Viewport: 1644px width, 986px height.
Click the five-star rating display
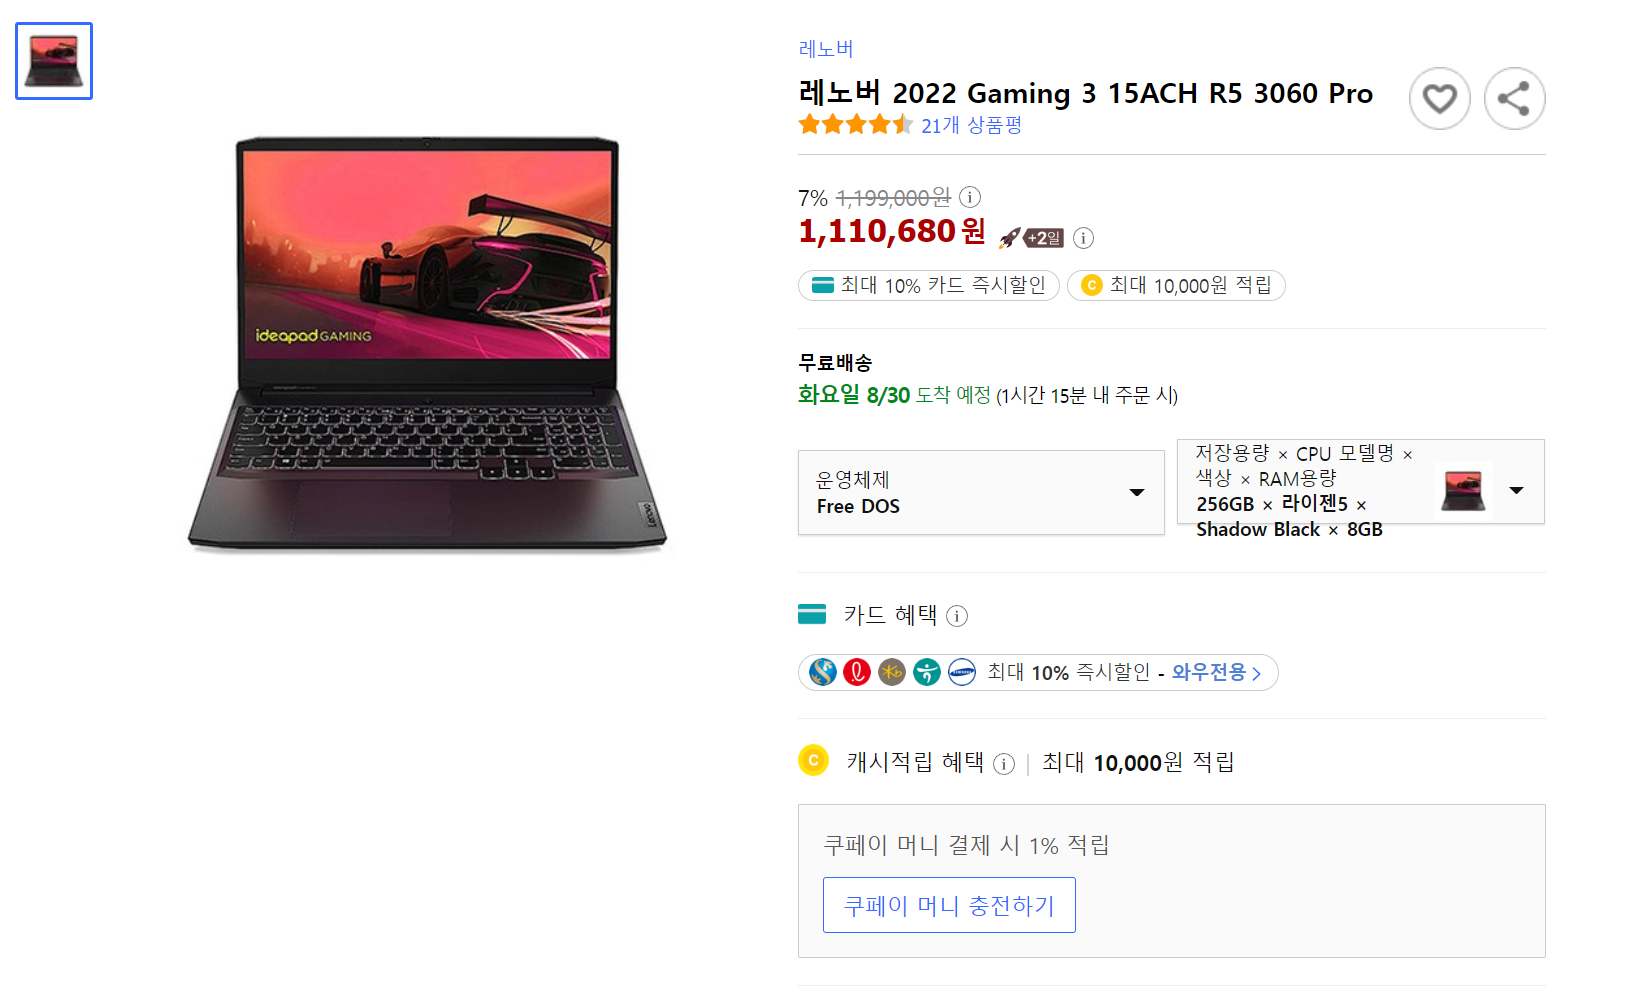pos(856,125)
